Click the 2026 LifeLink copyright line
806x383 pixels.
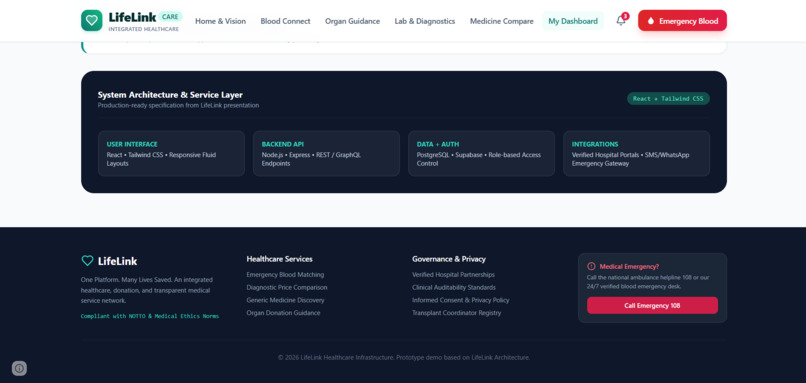[404, 357]
